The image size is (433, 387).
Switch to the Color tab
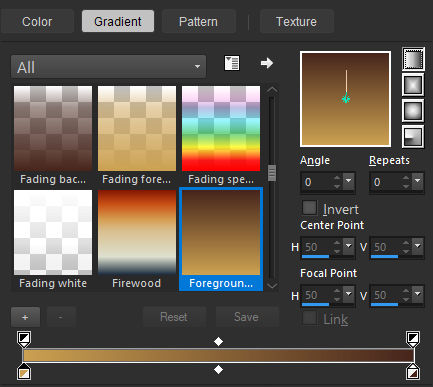pos(37,22)
